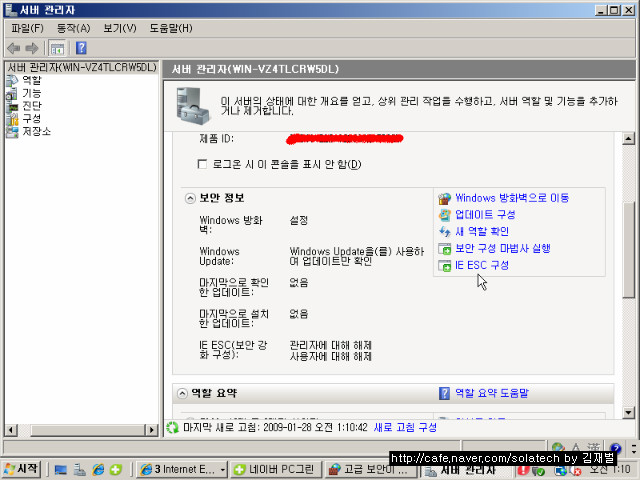Viewport: 640px width, 480px height.
Task: Click the 역할 요약 도움말 question icon
Action: click(444, 393)
